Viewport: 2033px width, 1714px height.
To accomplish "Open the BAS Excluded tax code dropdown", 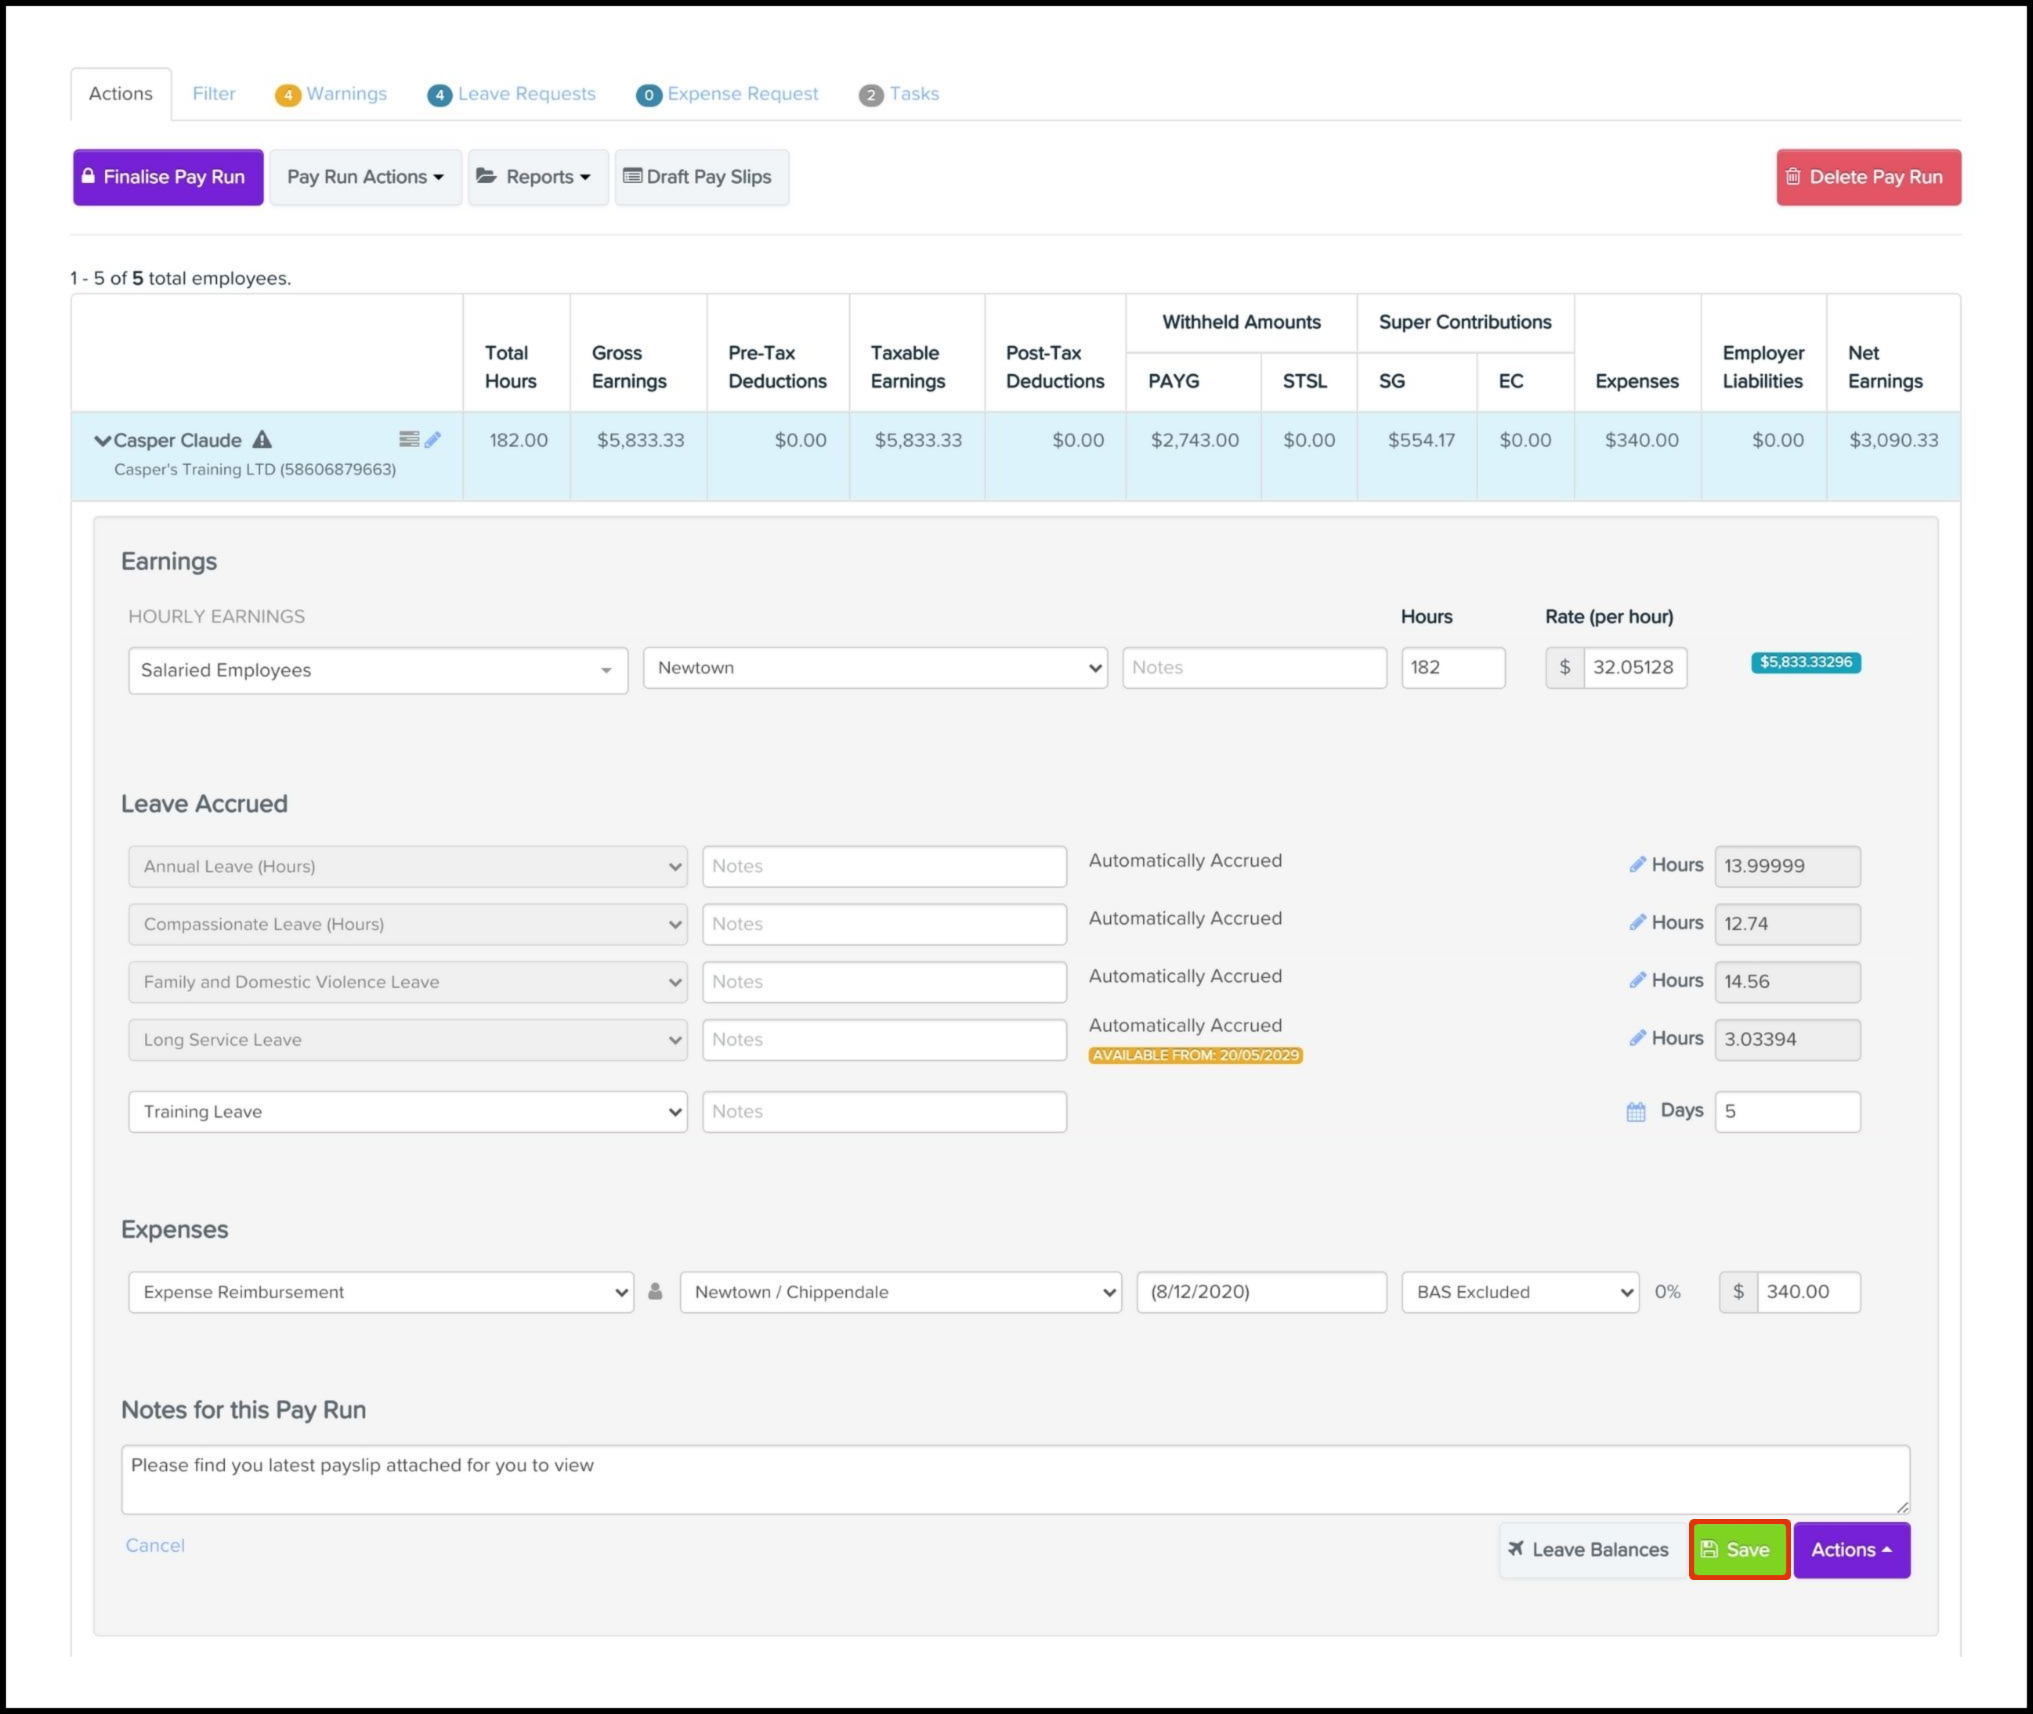I will click(x=1519, y=1292).
